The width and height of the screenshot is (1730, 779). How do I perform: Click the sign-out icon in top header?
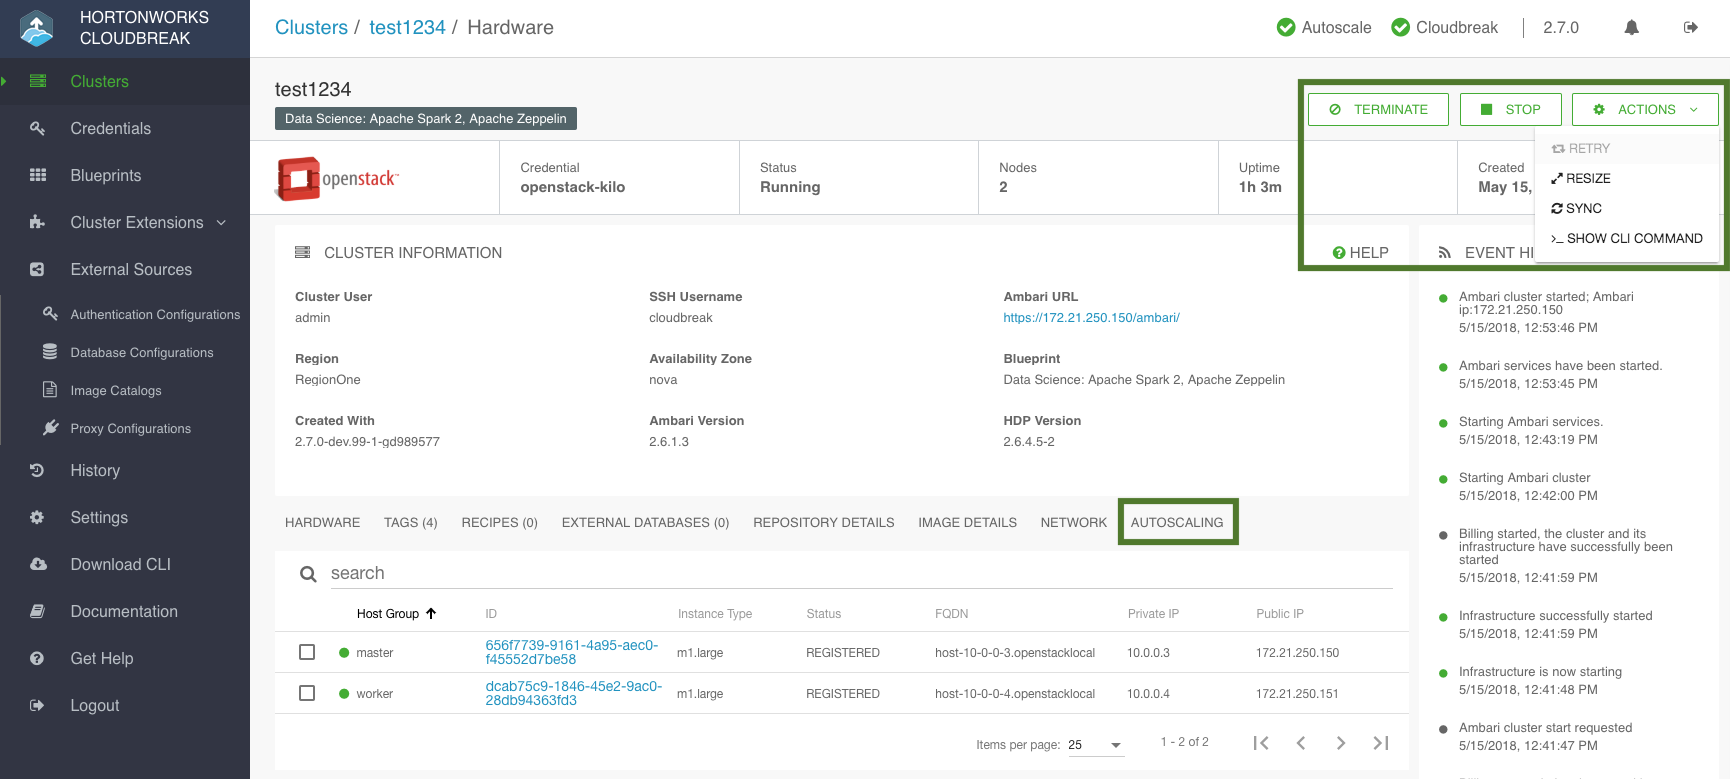tap(1690, 28)
